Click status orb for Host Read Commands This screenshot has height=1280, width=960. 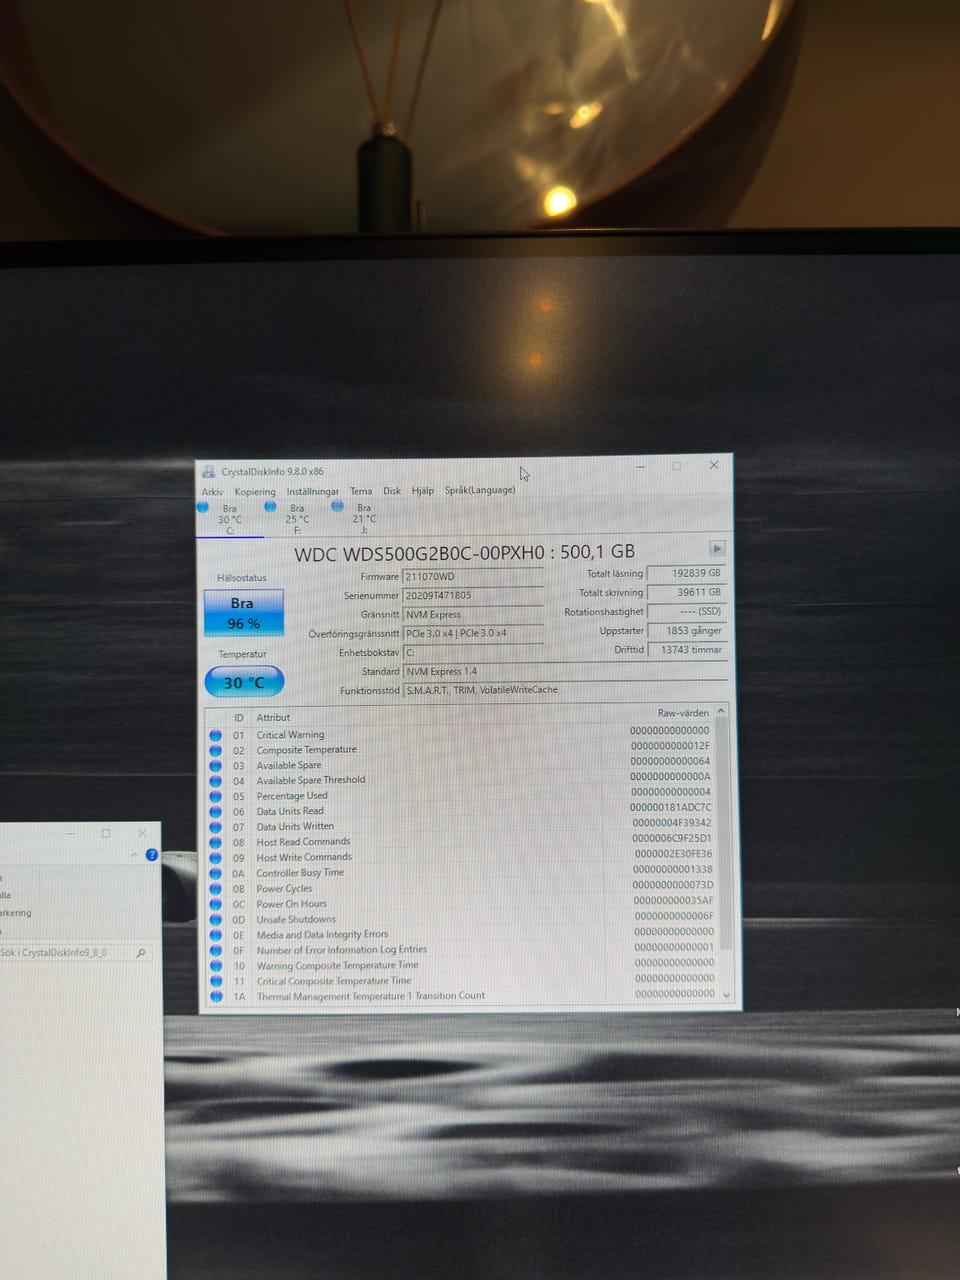pos(215,843)
